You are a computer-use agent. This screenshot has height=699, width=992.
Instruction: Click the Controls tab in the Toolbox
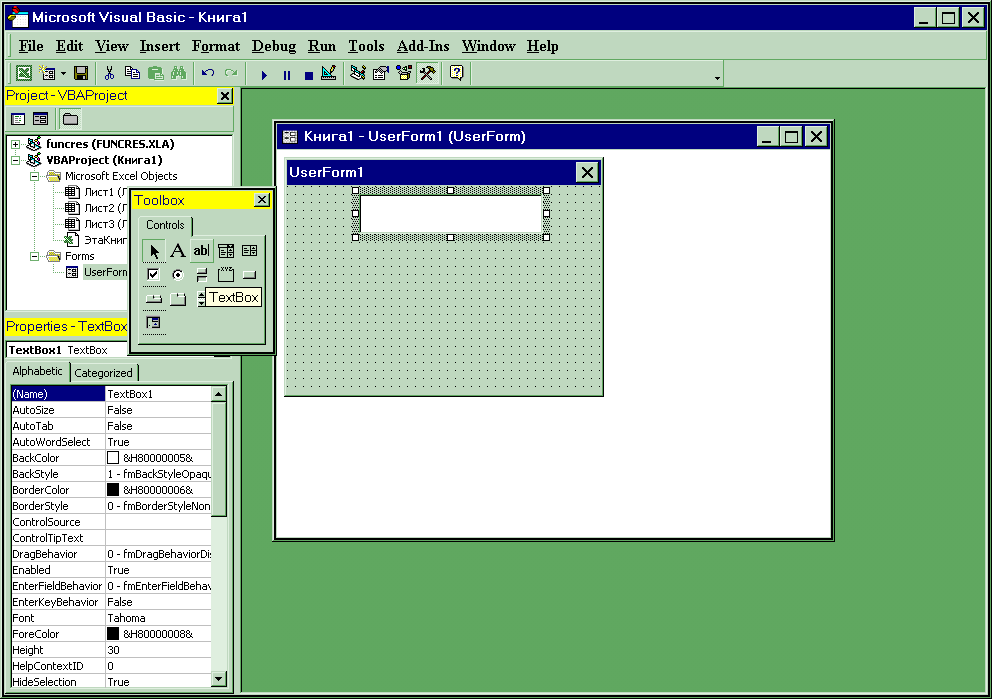pos(165,225)
